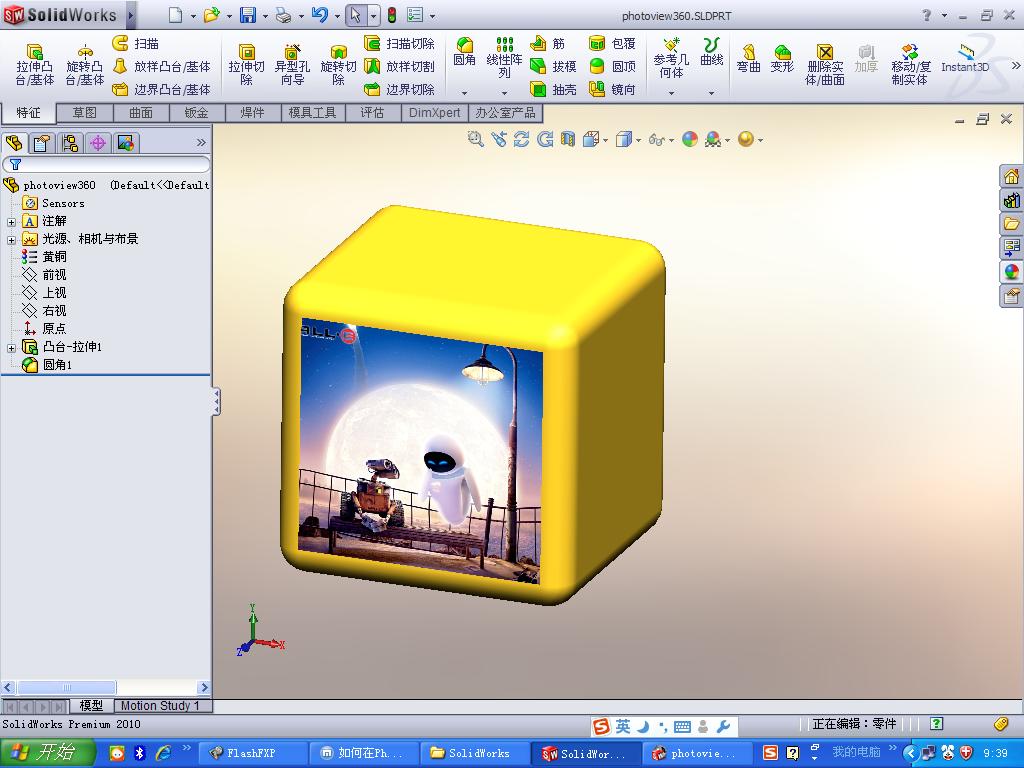Open FeatureManager design tree tab
The width and height of the screenshot is (1024, 768).
coord(14,142)
